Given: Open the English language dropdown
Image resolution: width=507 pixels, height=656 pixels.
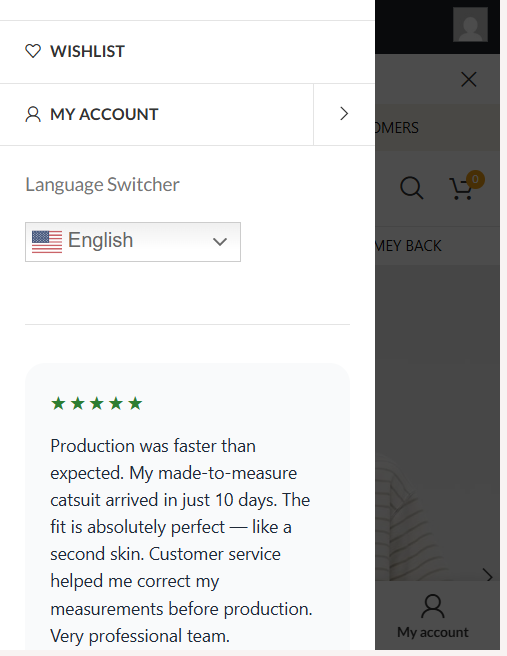Looking at the screenshot, I should click(x=133, y=242).
